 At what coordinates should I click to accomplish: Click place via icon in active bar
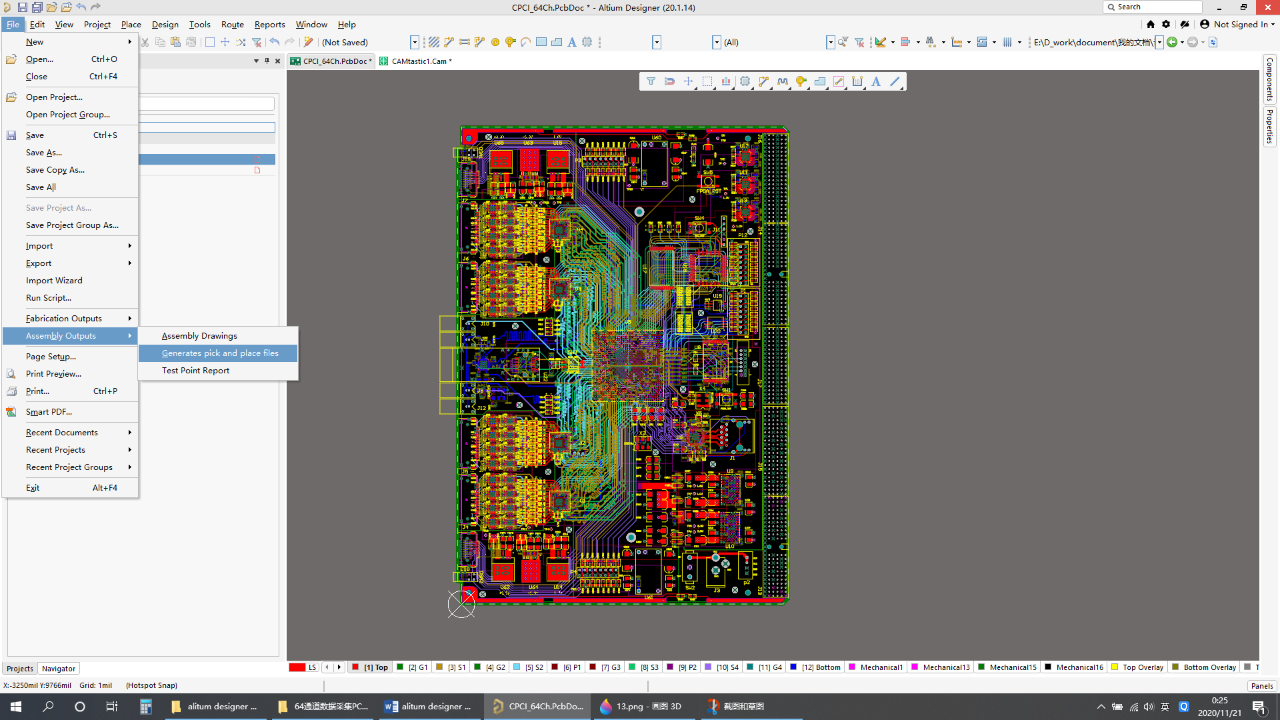coord(801,82)
